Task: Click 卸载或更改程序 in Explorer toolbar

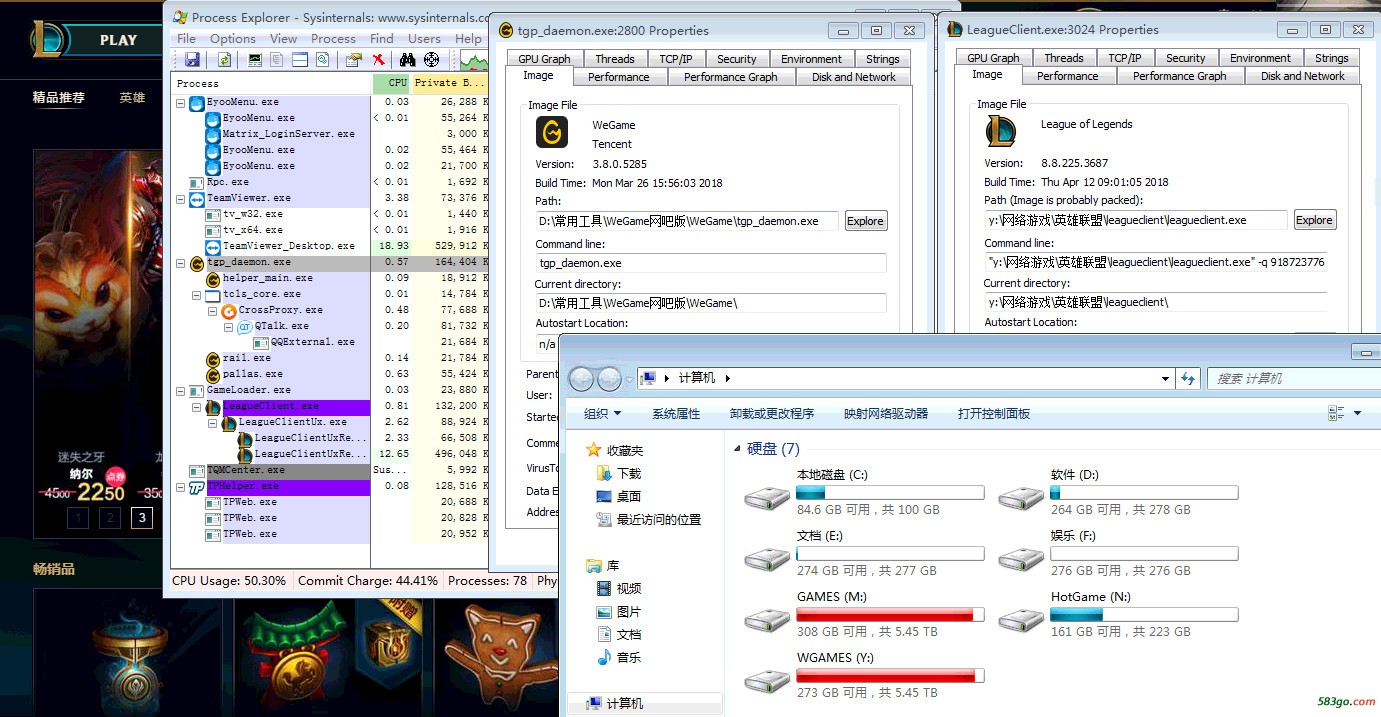Action: 772,413
